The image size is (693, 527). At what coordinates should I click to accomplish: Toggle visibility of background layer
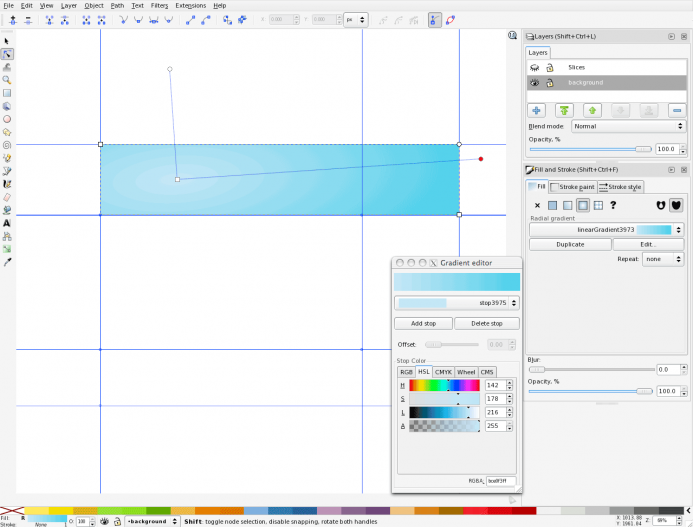pos(535,83)
